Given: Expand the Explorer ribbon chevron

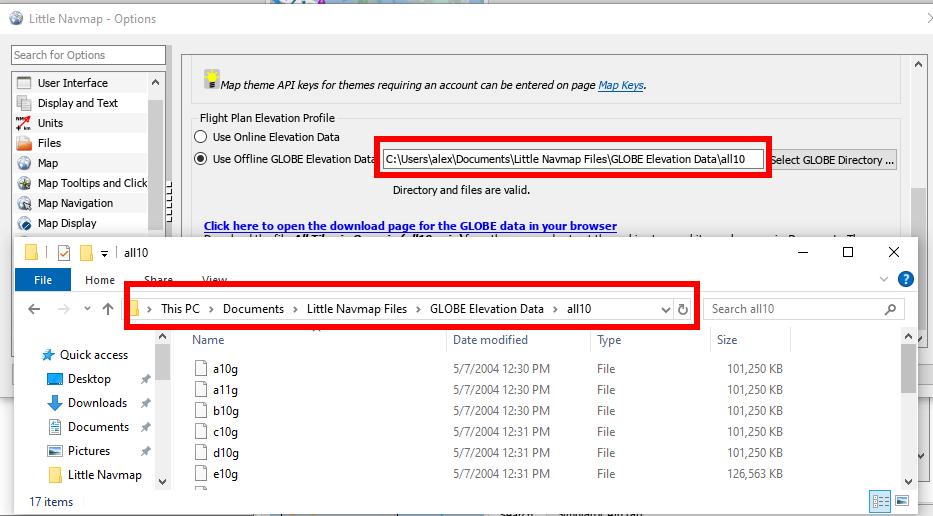Looking at the screenshot, I should pyautogui.click(x=884, y=279).
